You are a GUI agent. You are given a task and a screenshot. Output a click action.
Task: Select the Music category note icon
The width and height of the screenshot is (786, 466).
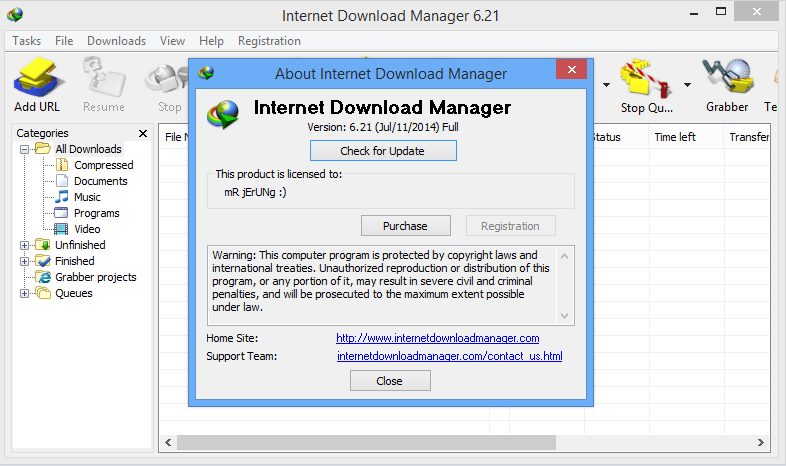point(62,196)
